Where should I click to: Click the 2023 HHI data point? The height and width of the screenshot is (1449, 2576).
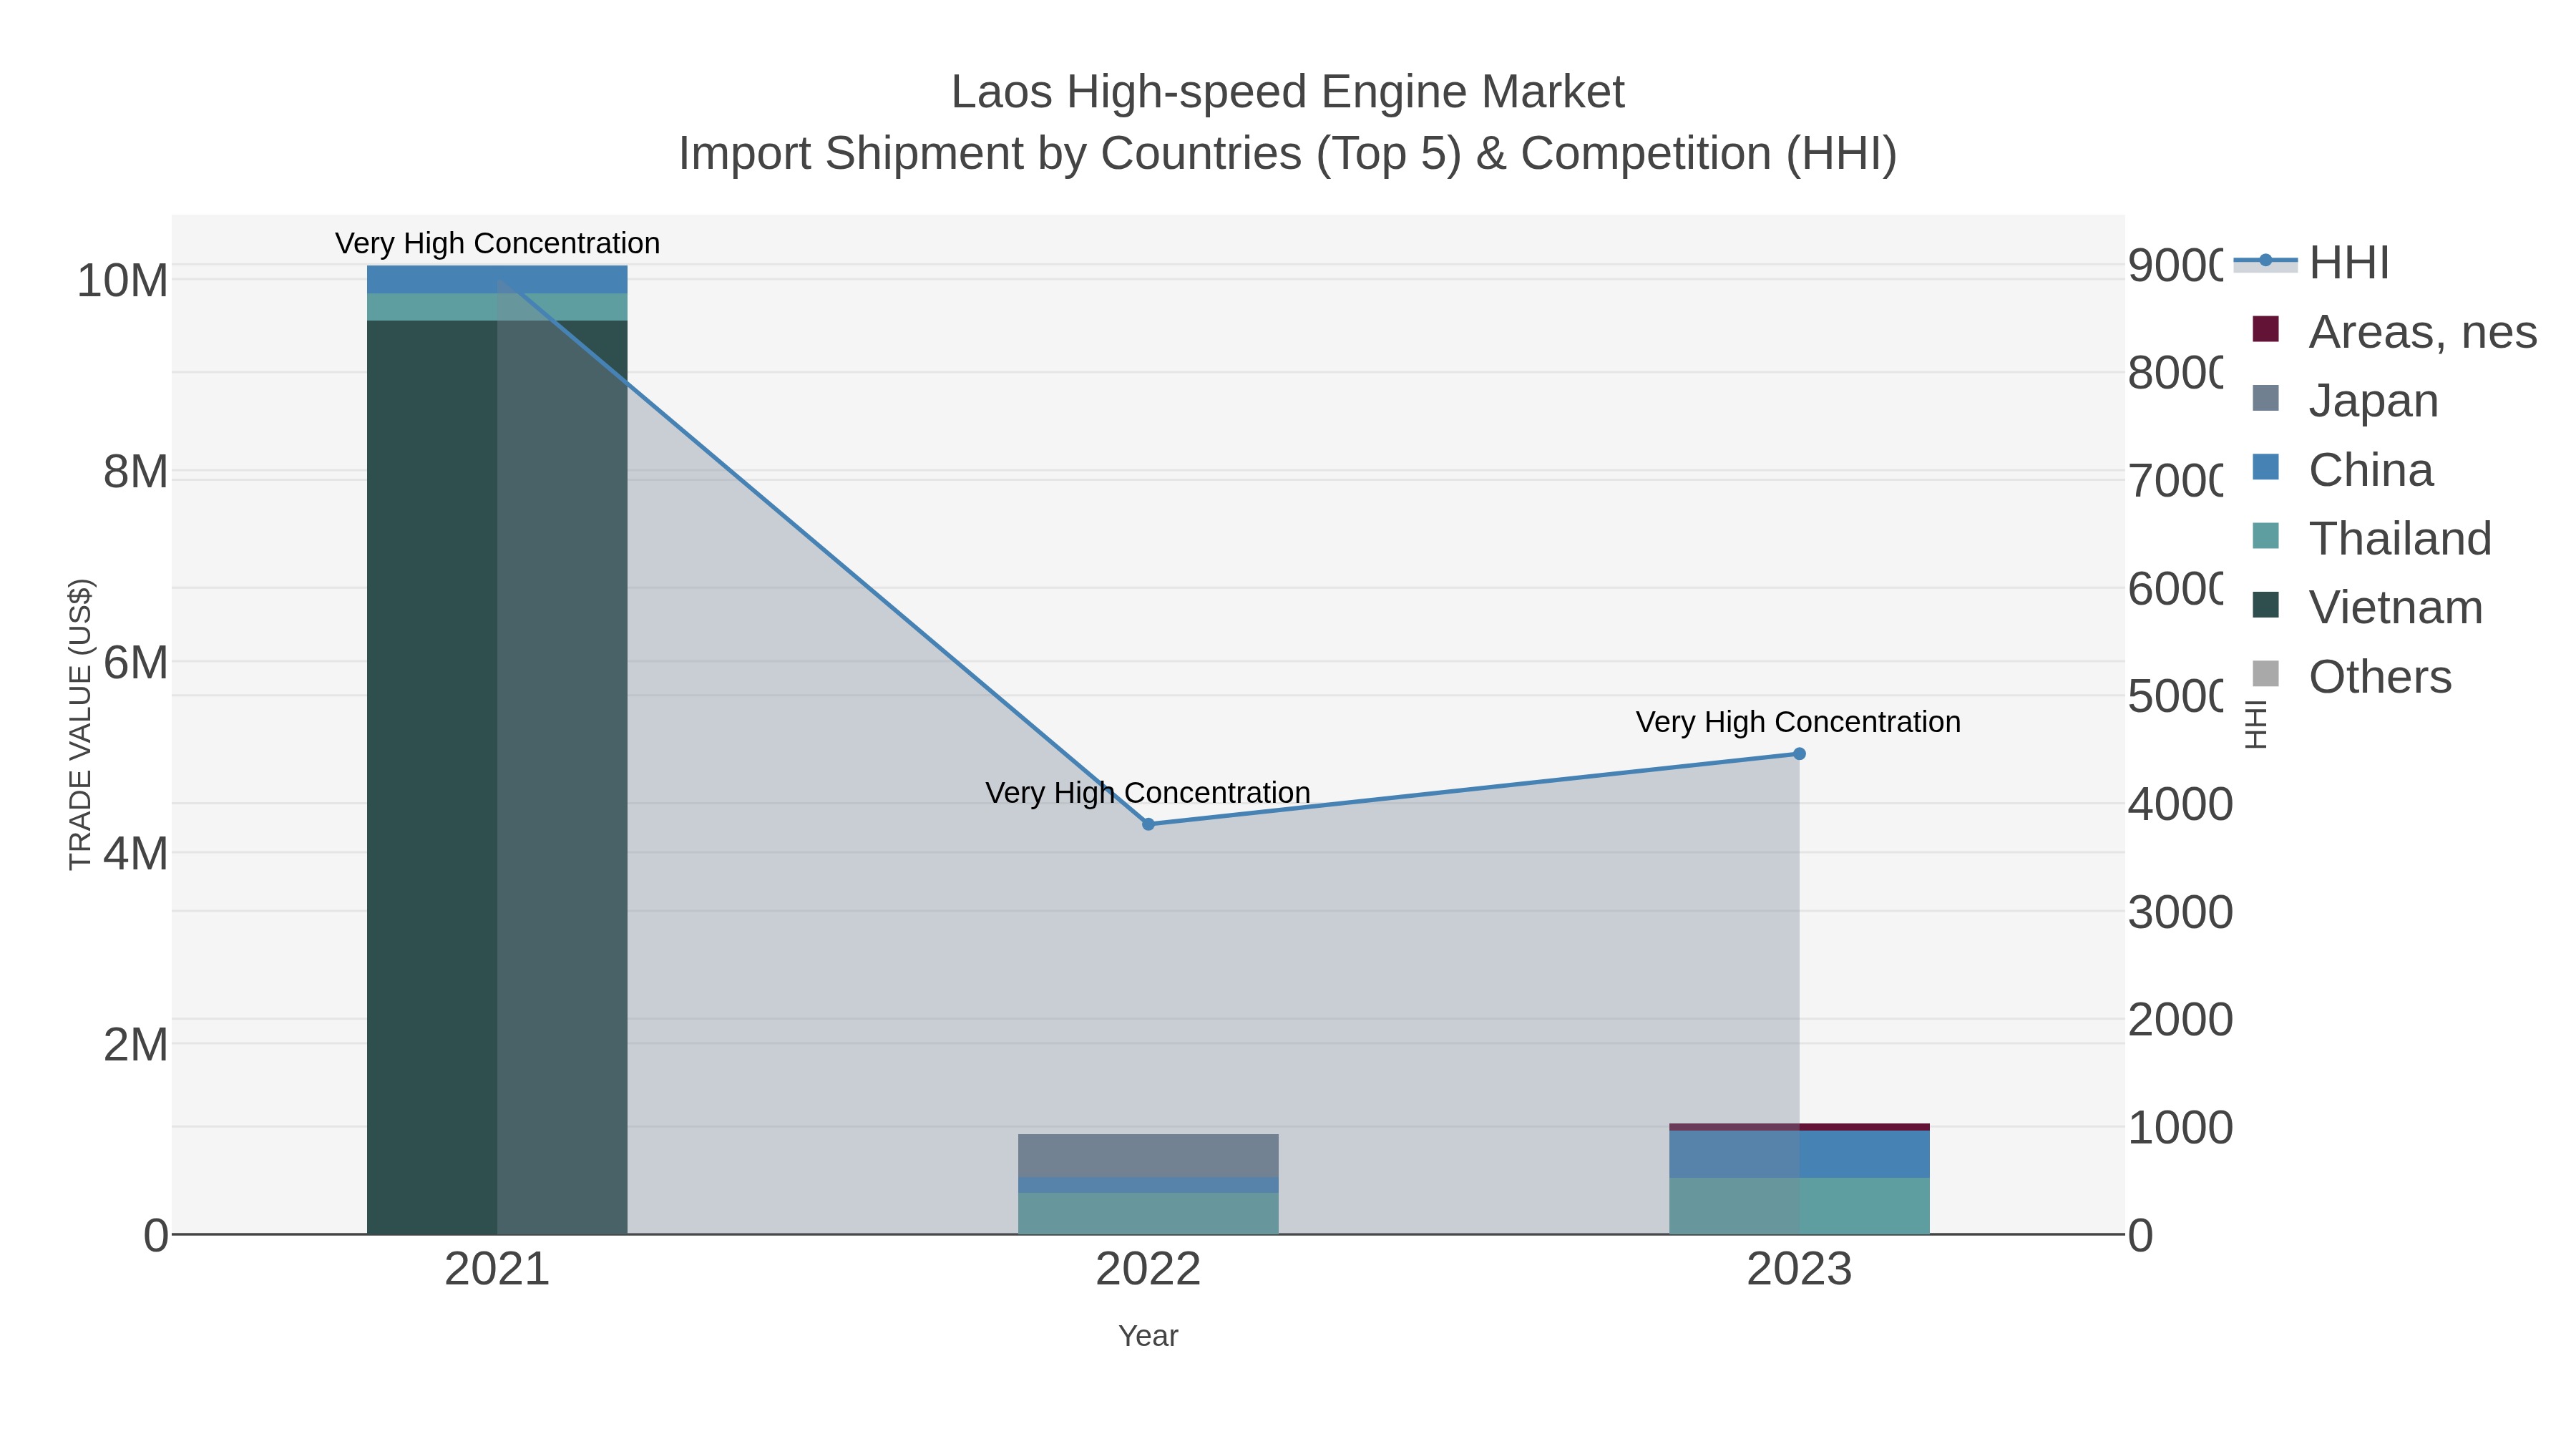click(x=1799, y=754)
